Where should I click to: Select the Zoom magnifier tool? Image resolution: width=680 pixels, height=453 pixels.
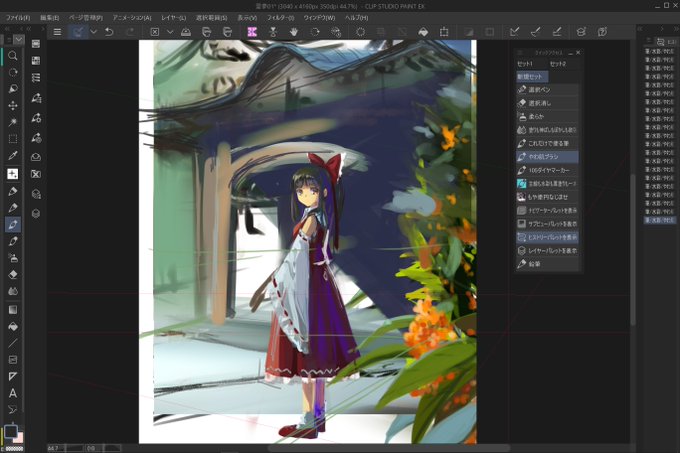click(x=13, y=55)
